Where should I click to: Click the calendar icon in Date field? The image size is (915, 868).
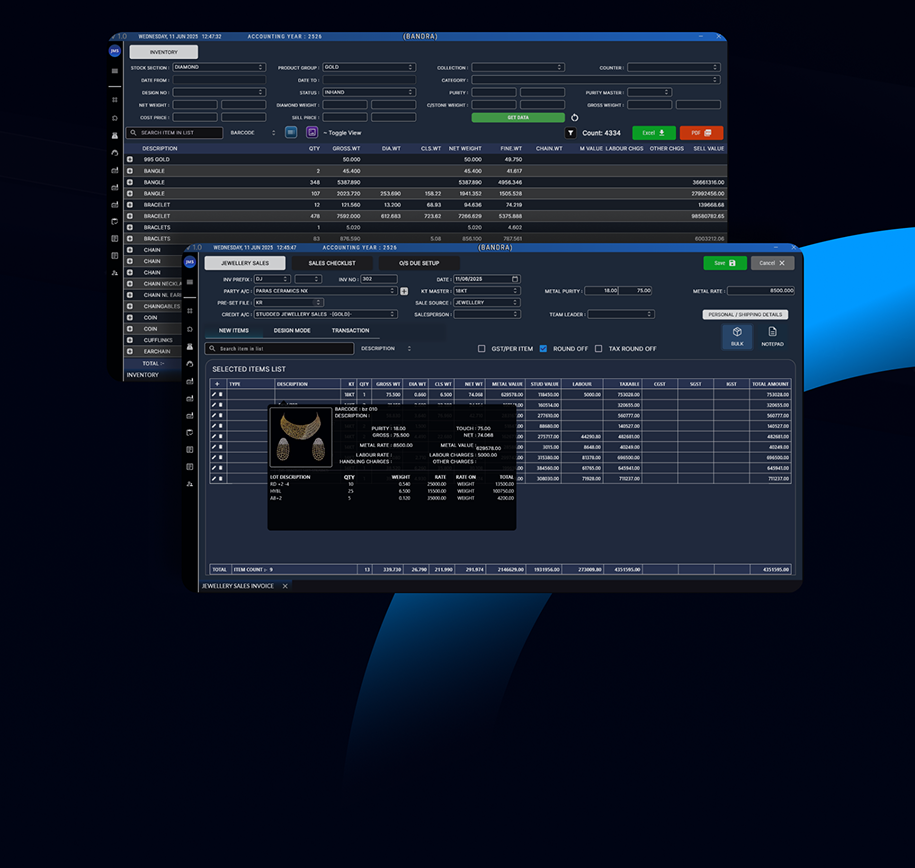tap(515, 279)
